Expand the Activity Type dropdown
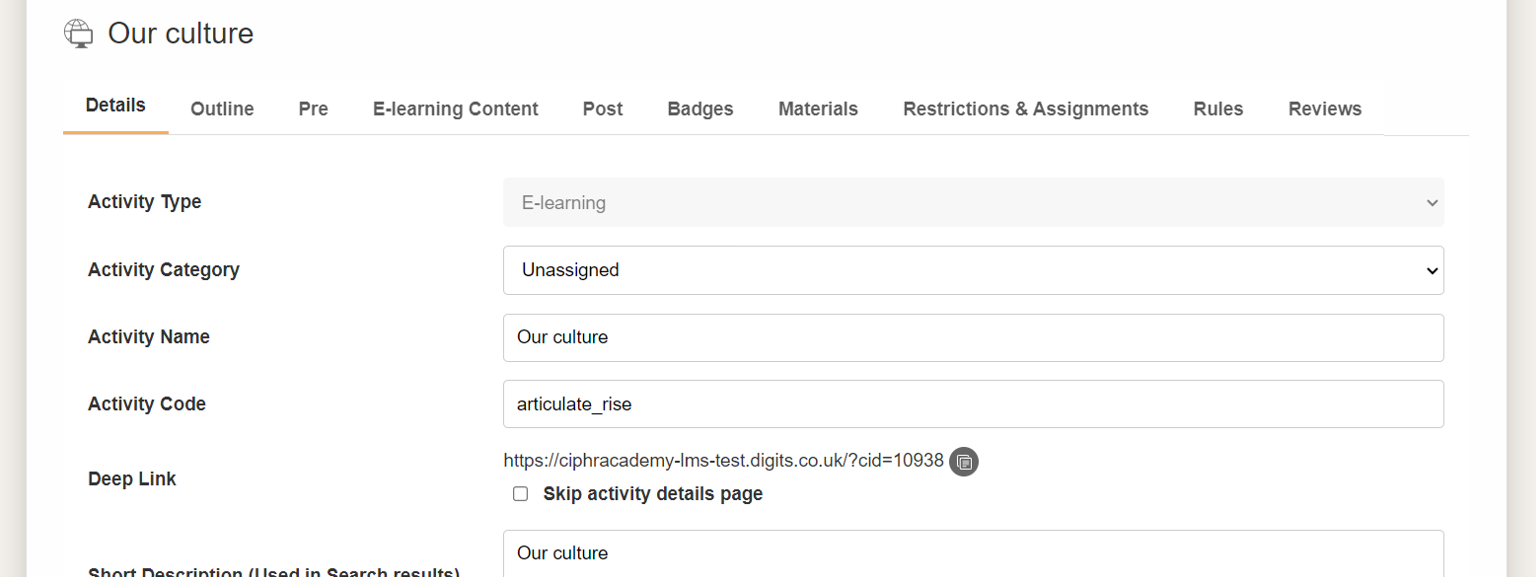 (x=973, y=202)
